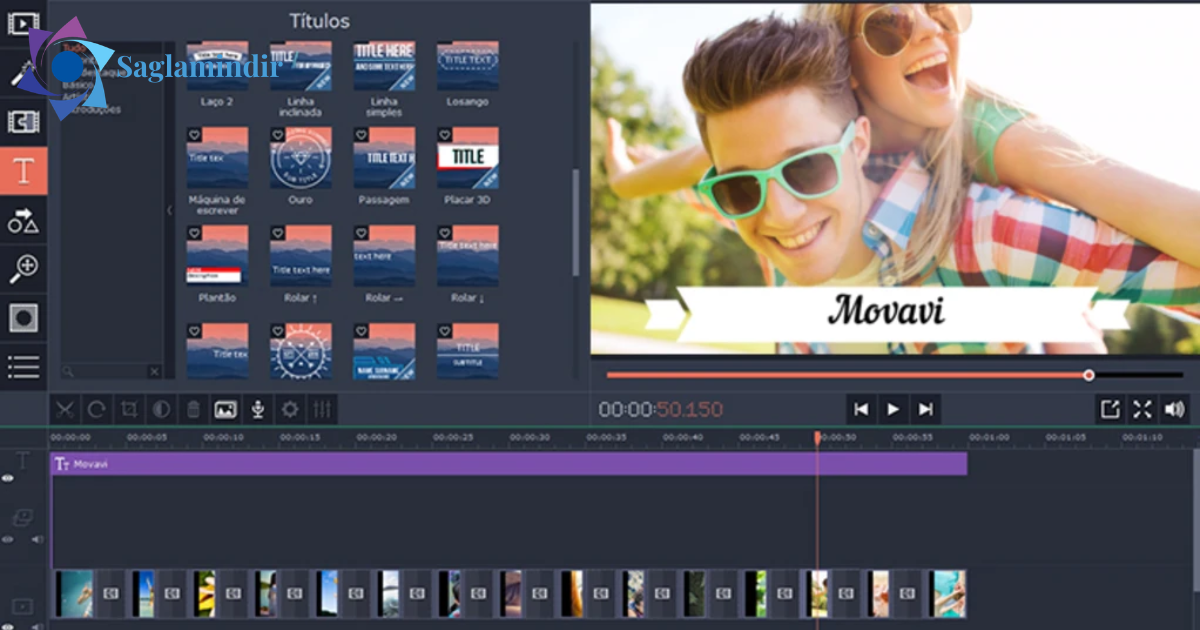Click the detach preview window icon

[x=1111, y=409]
